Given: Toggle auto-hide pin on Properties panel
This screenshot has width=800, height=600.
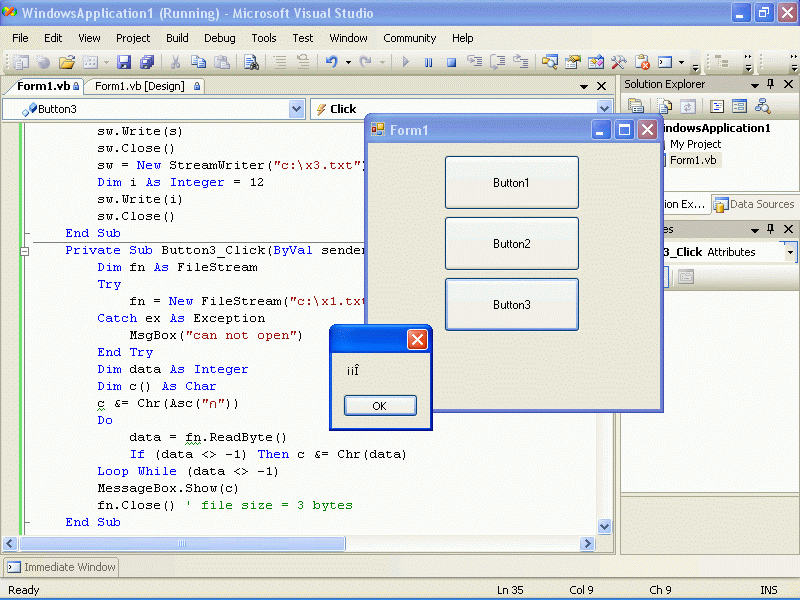Looking at the screenshot, I should tap(770, 229).
